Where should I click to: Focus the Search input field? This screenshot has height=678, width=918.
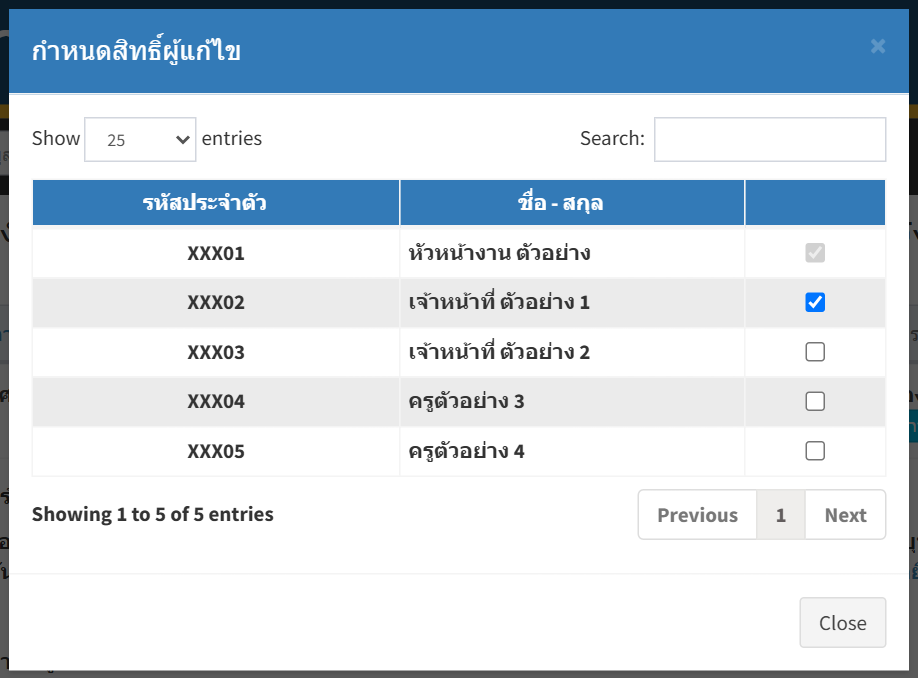(770, 139)
